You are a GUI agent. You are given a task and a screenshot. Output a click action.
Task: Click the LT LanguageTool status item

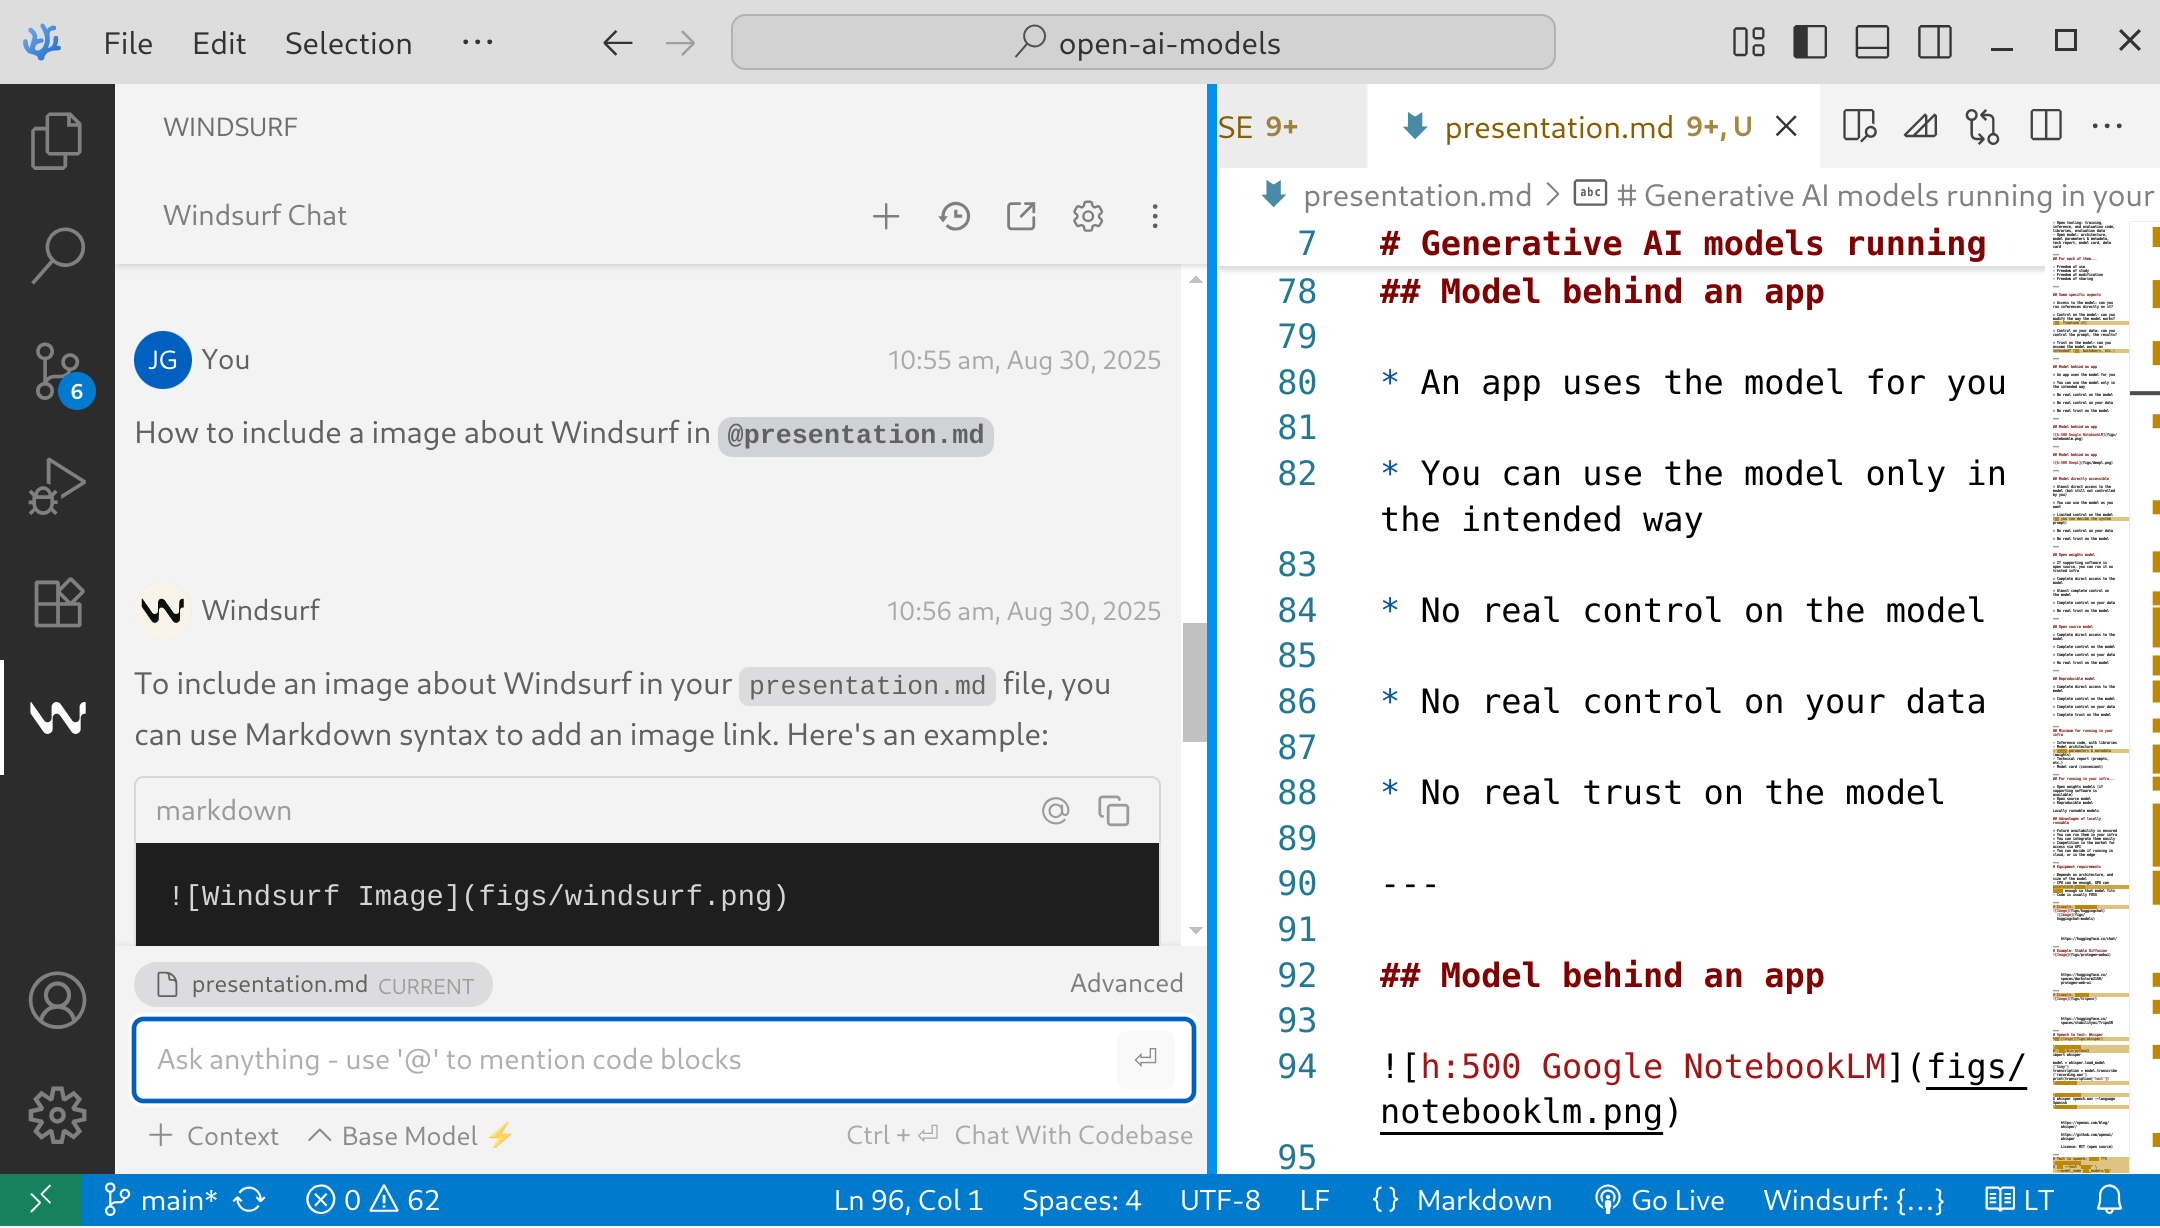[x=2019, y=1200]
